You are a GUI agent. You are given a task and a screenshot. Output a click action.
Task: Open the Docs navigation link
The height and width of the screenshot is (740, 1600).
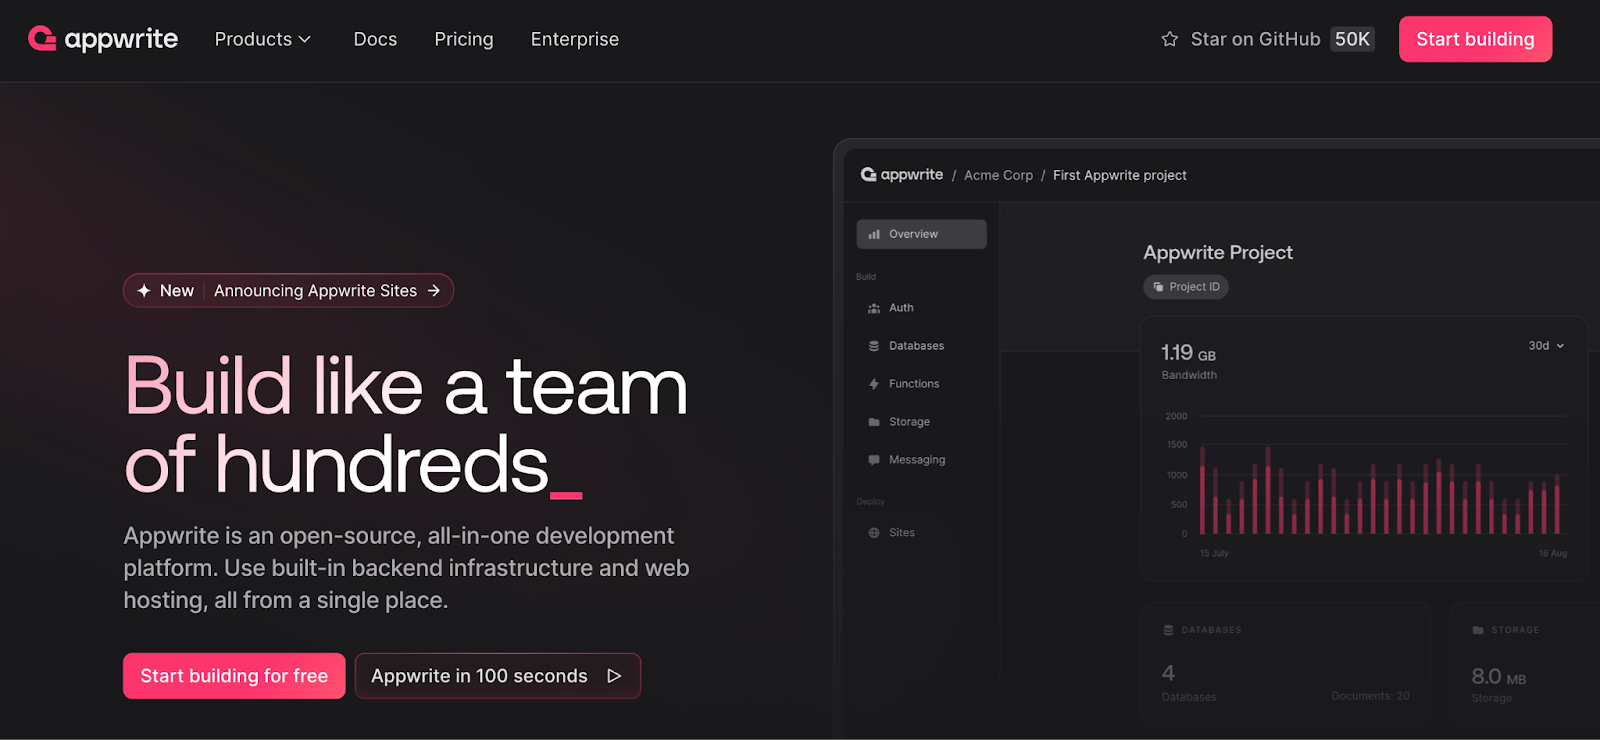(x=375, y=39)
